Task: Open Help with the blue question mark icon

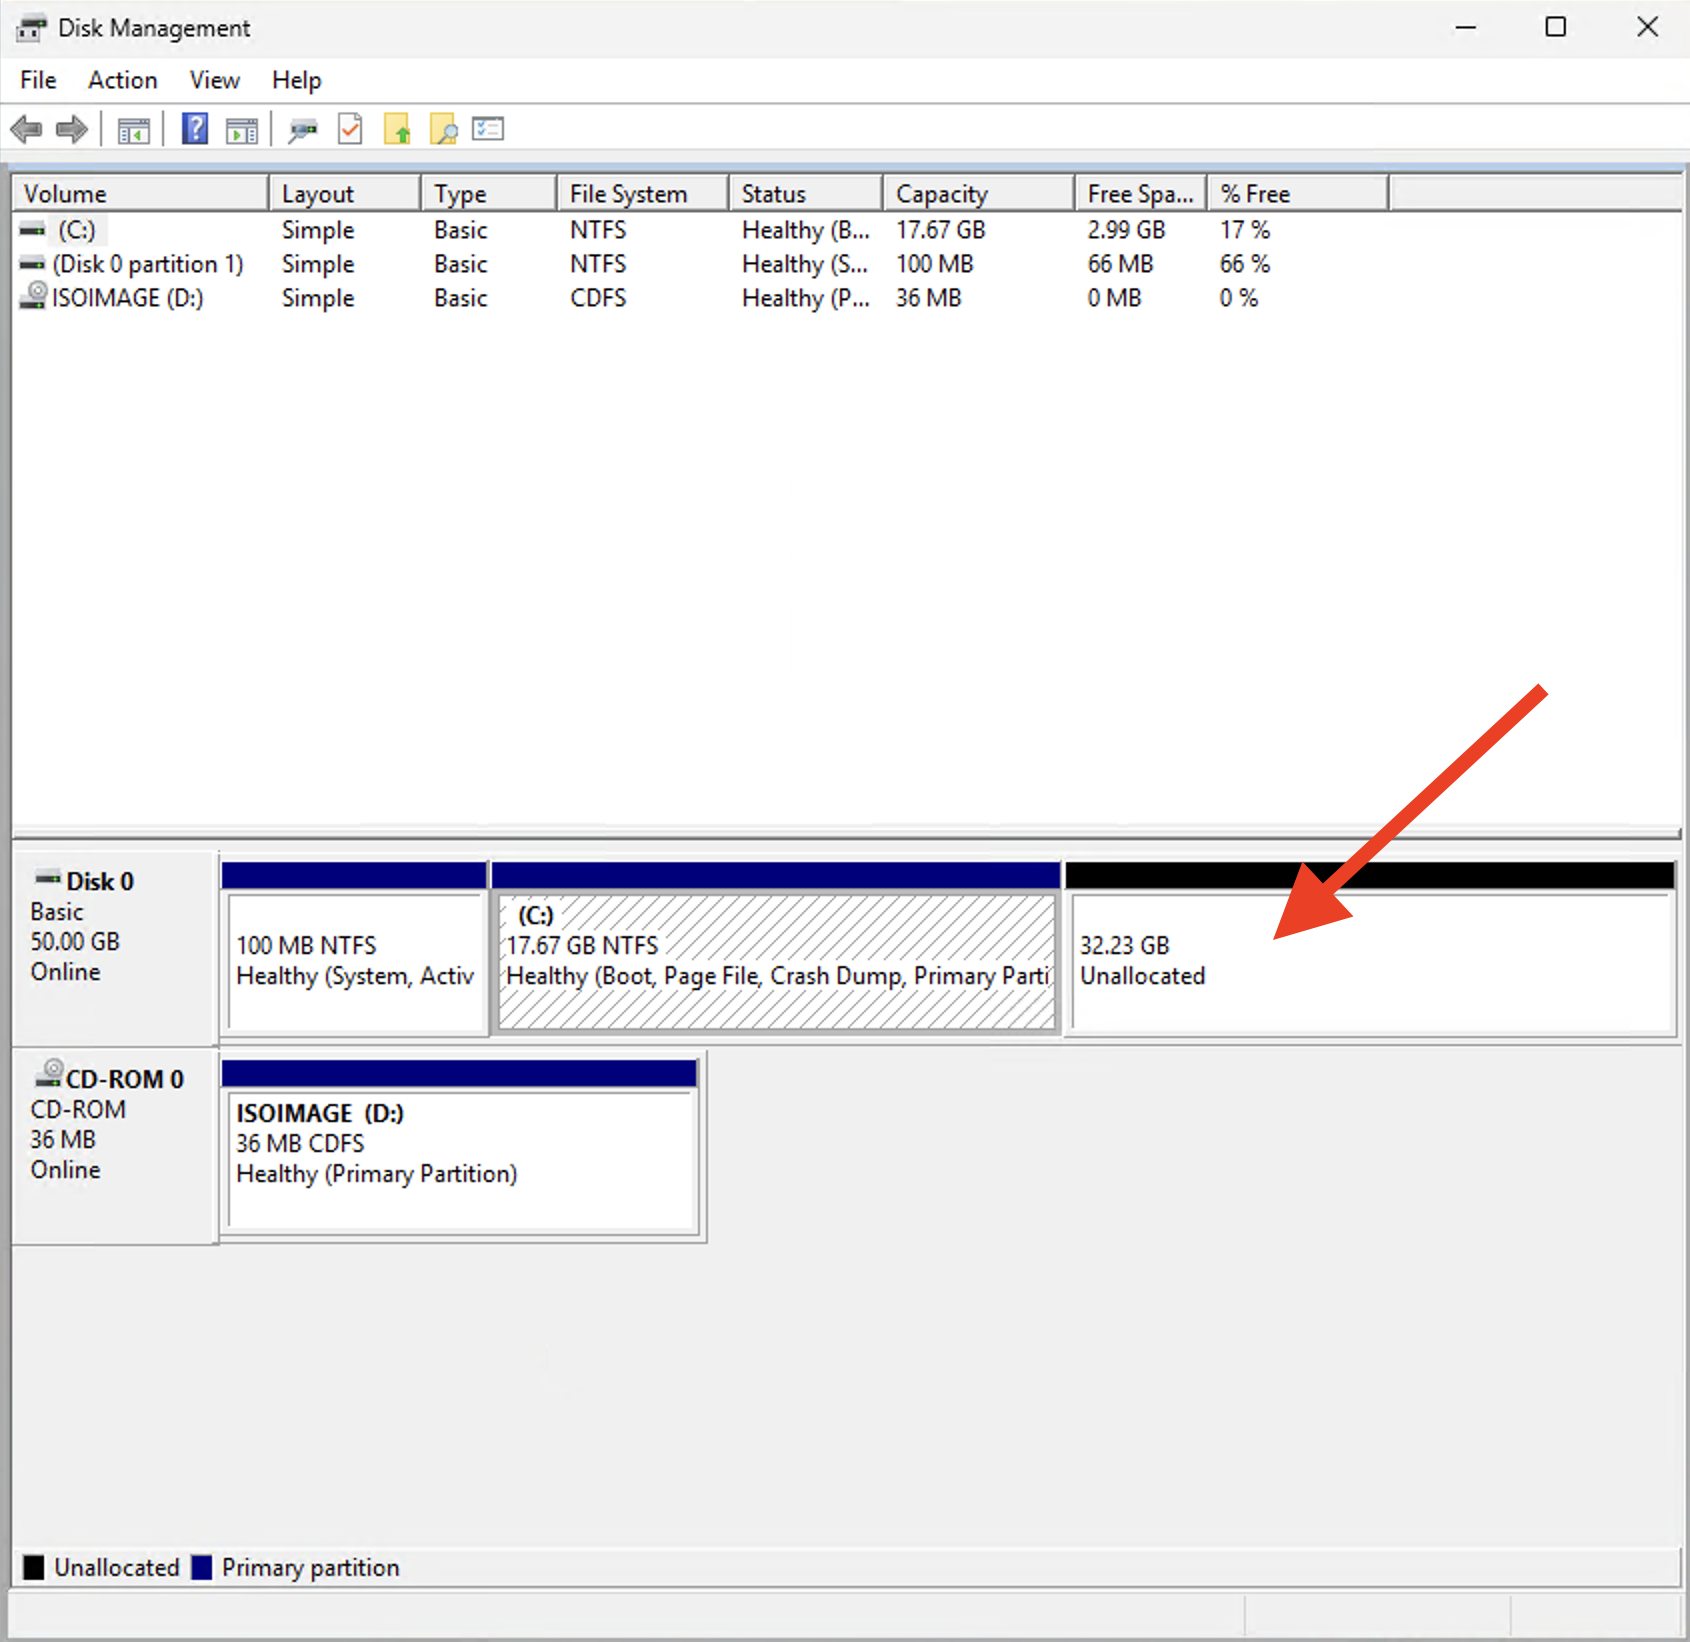Action: [x=194, y=129]
